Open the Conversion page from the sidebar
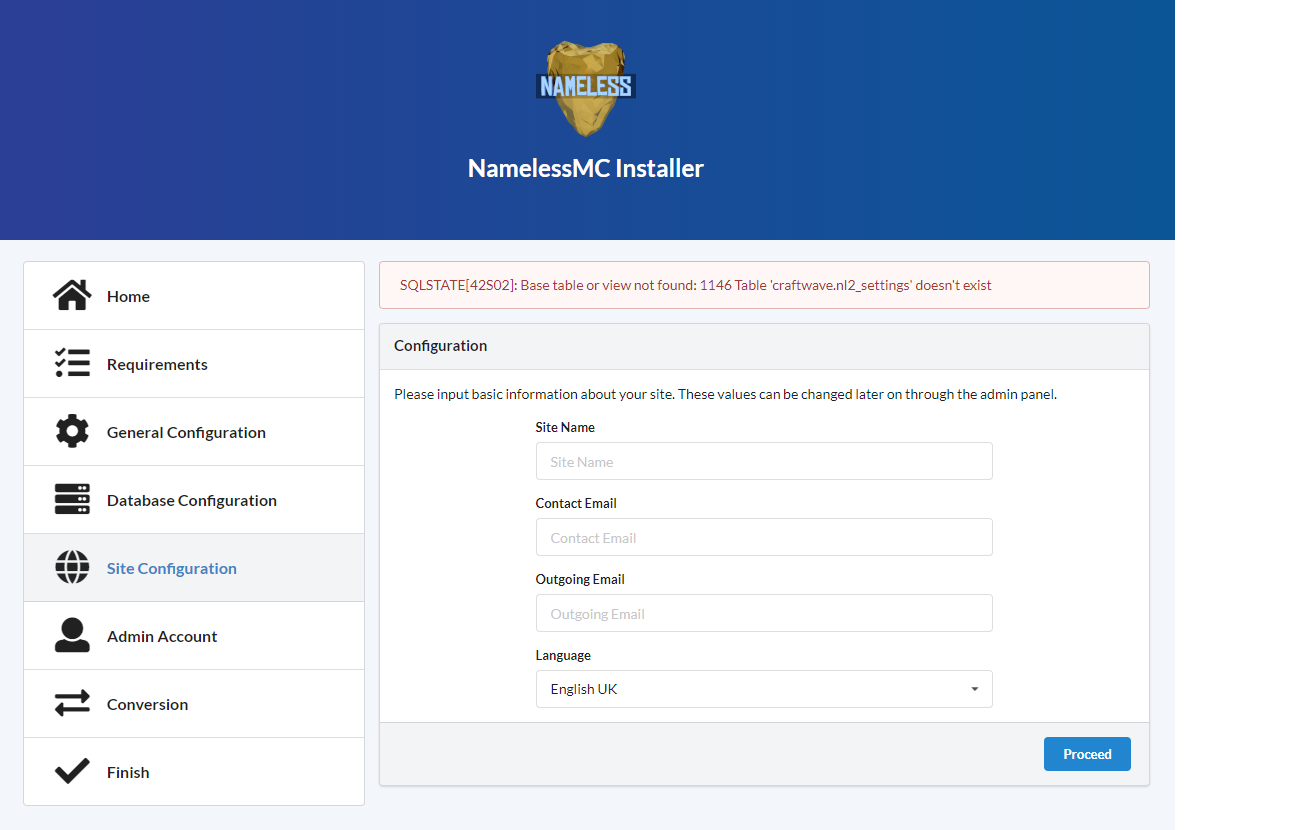Screen dimensions: 1291x830 click(x=147, y=703)
